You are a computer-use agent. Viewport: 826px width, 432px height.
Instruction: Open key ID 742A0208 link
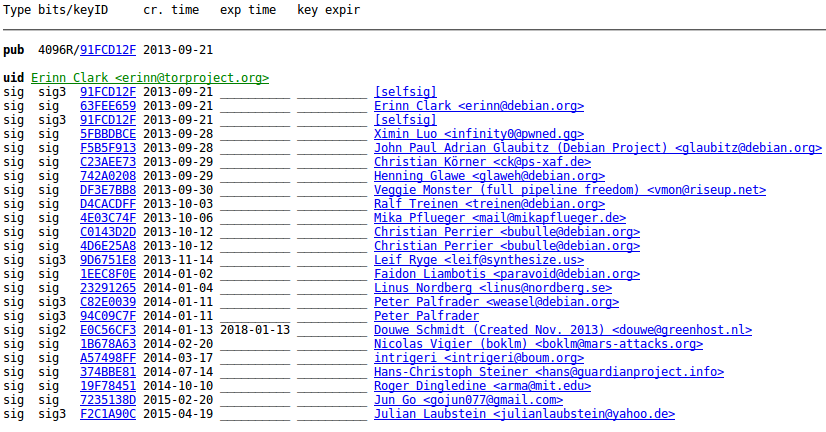coord(107,176)
